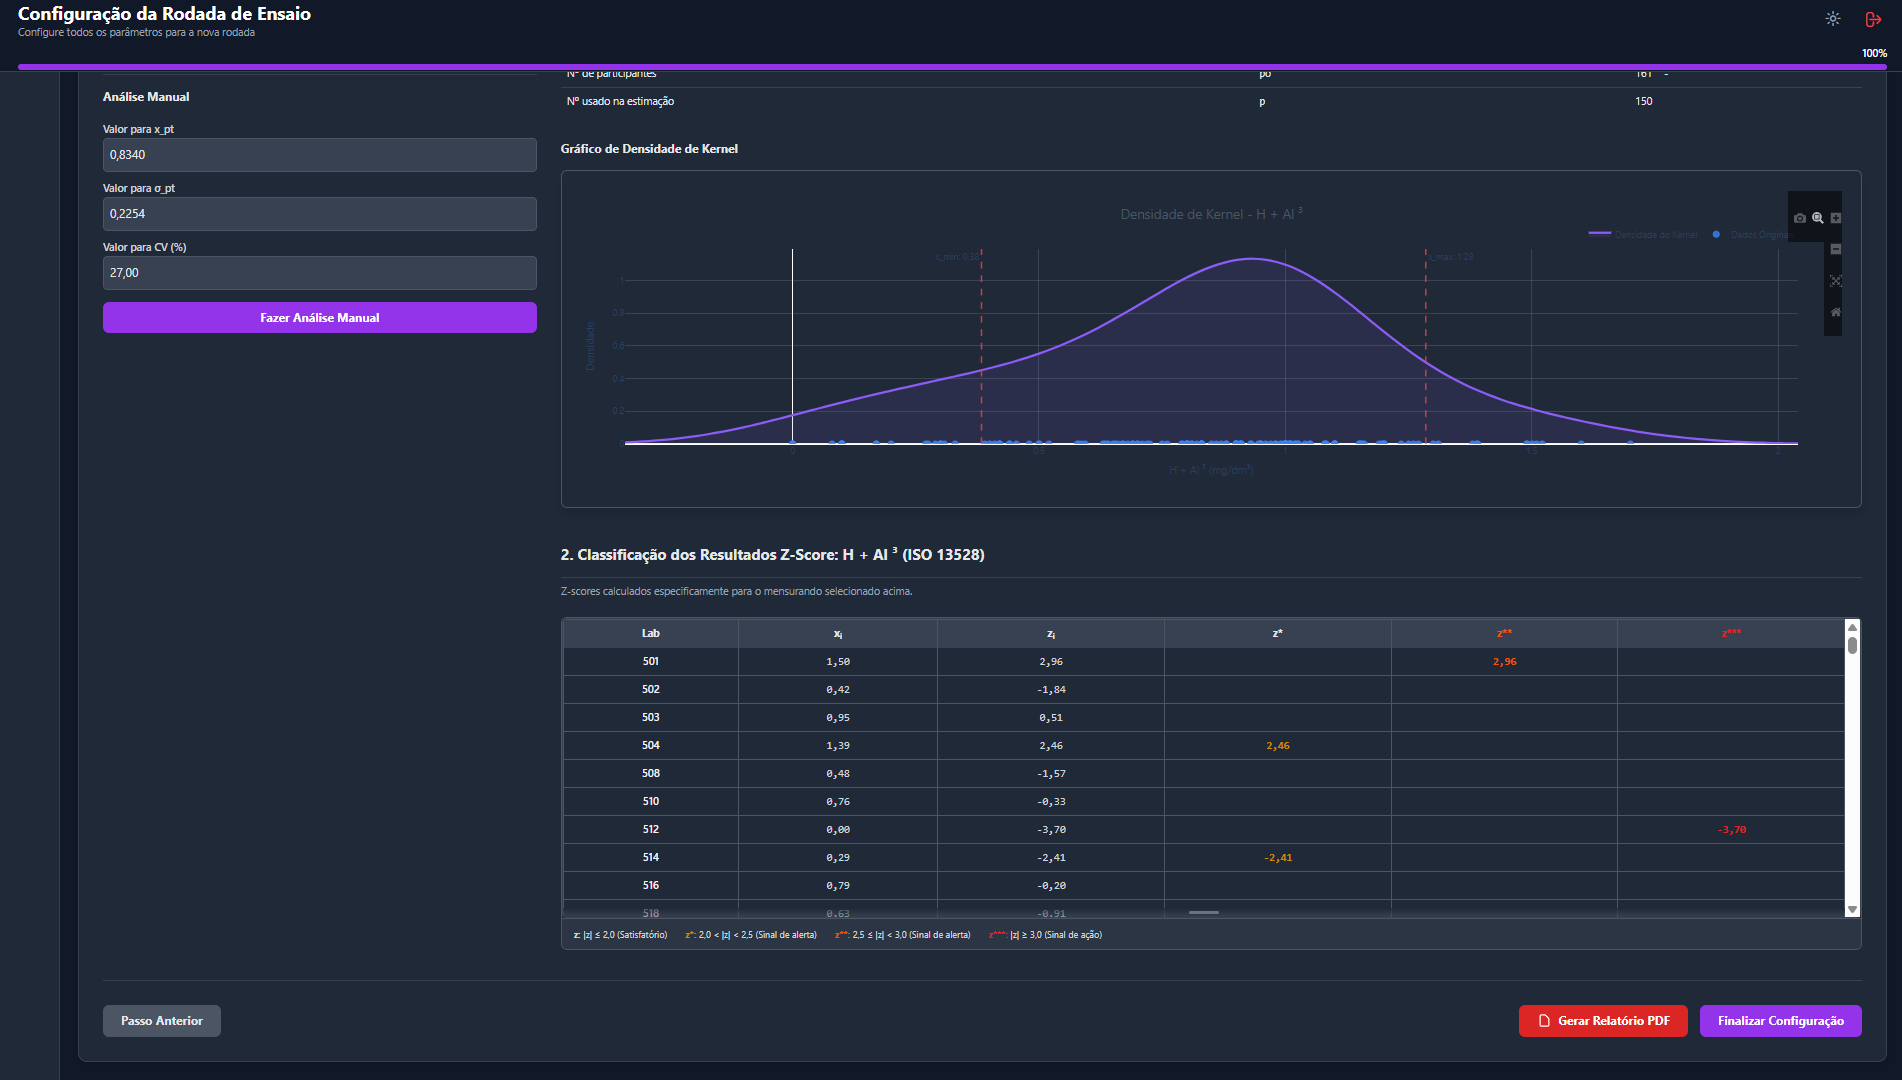Viewport: 1902px width, 1080px height.
Task: Click the Fazer Análise Manual button
Action: (x=320, y=318)
